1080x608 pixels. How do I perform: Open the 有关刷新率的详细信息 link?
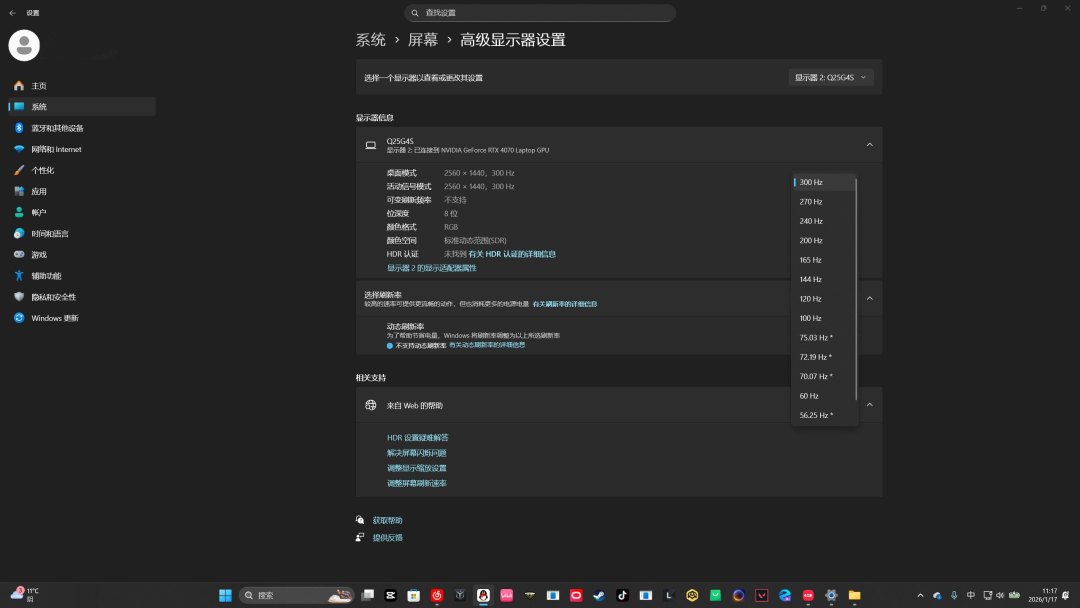(565, 304)
